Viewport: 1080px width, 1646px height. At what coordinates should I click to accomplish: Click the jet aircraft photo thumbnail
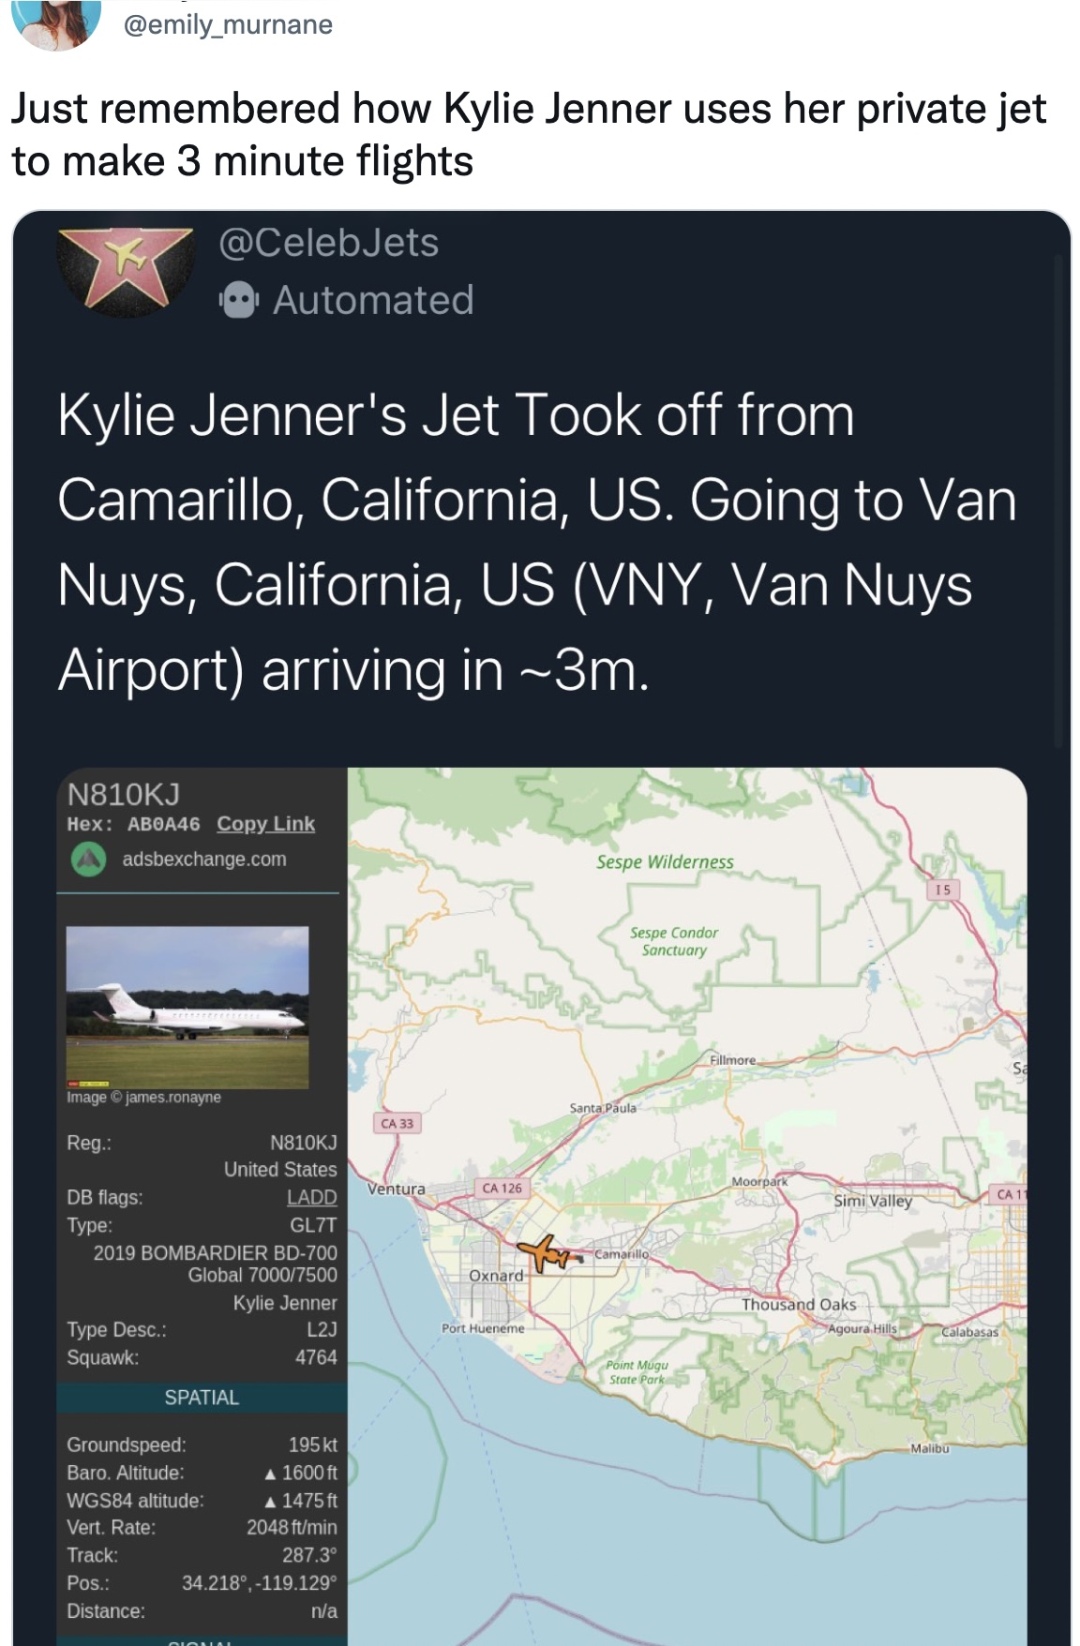[187, 1006]
